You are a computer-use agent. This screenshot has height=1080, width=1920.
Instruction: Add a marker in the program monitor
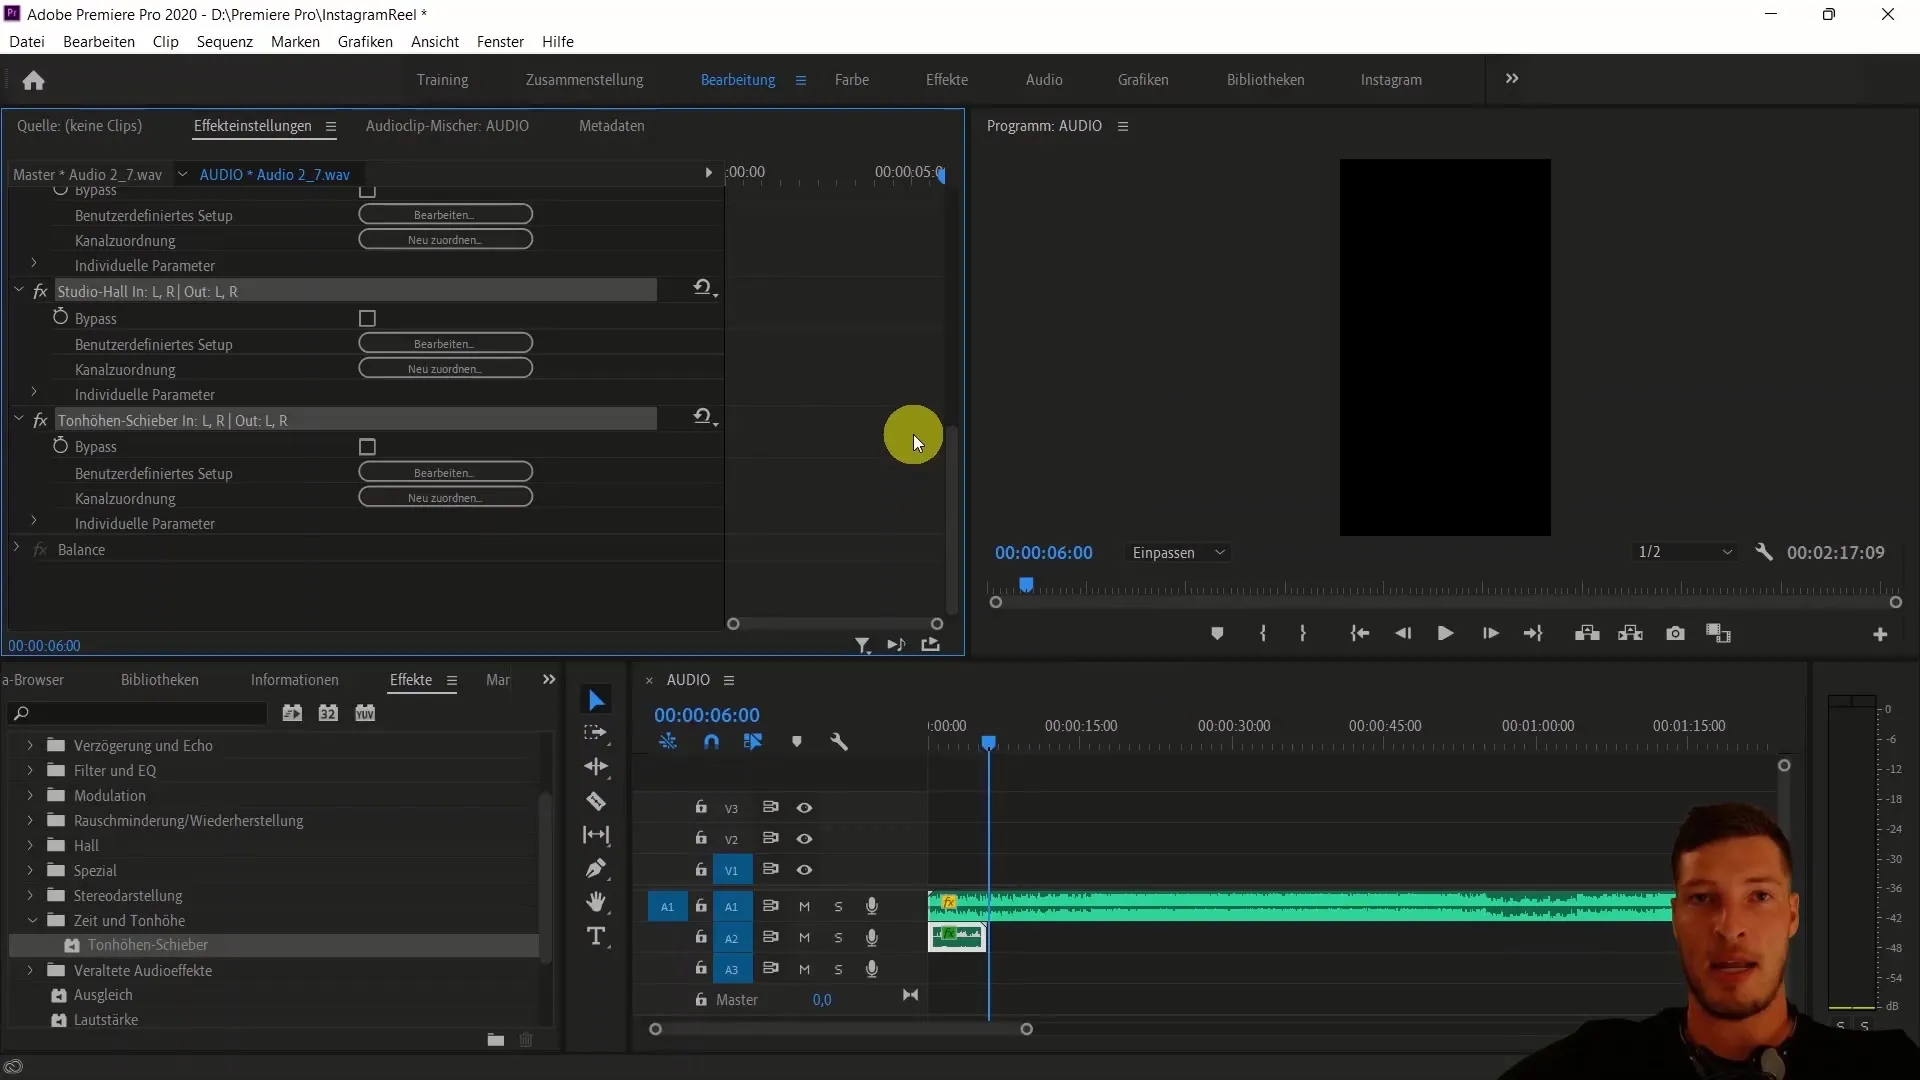tap(1217, 634)
